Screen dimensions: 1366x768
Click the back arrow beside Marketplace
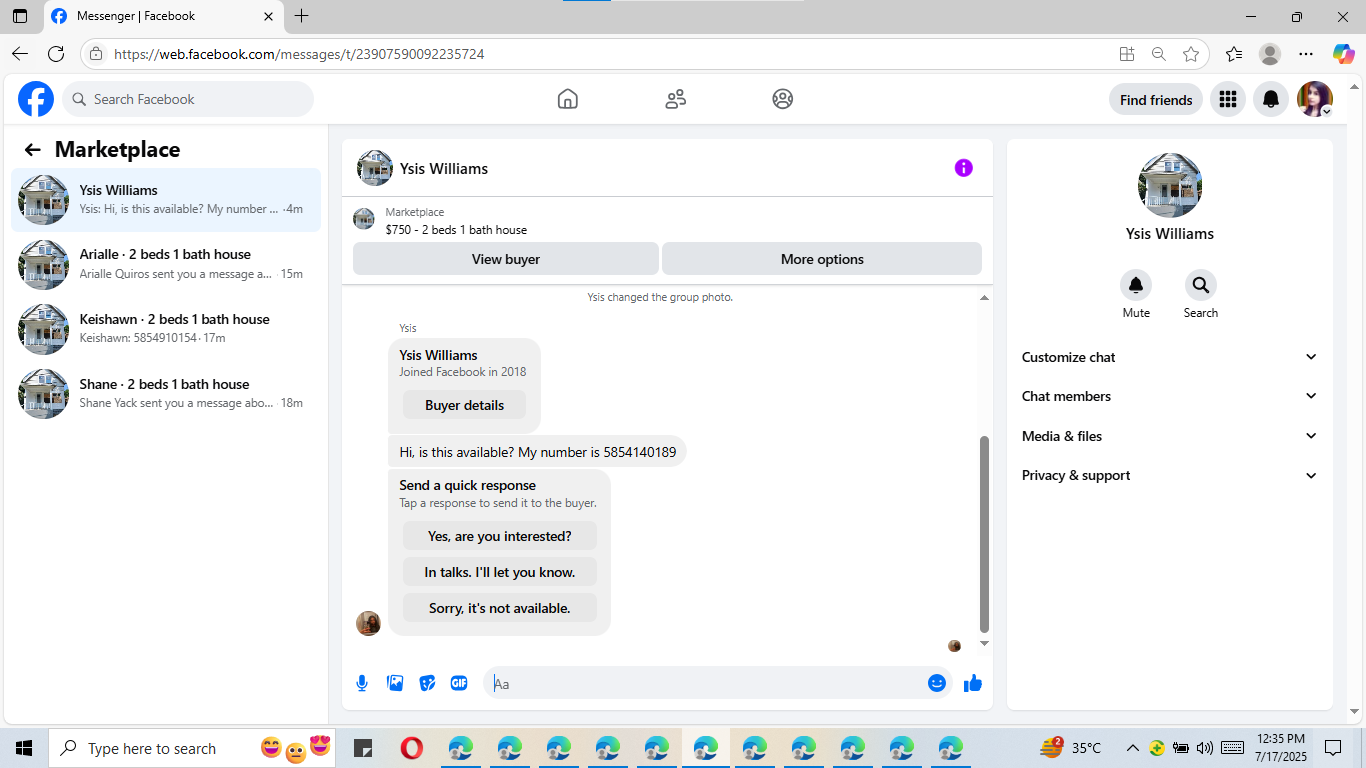point(33,150)
